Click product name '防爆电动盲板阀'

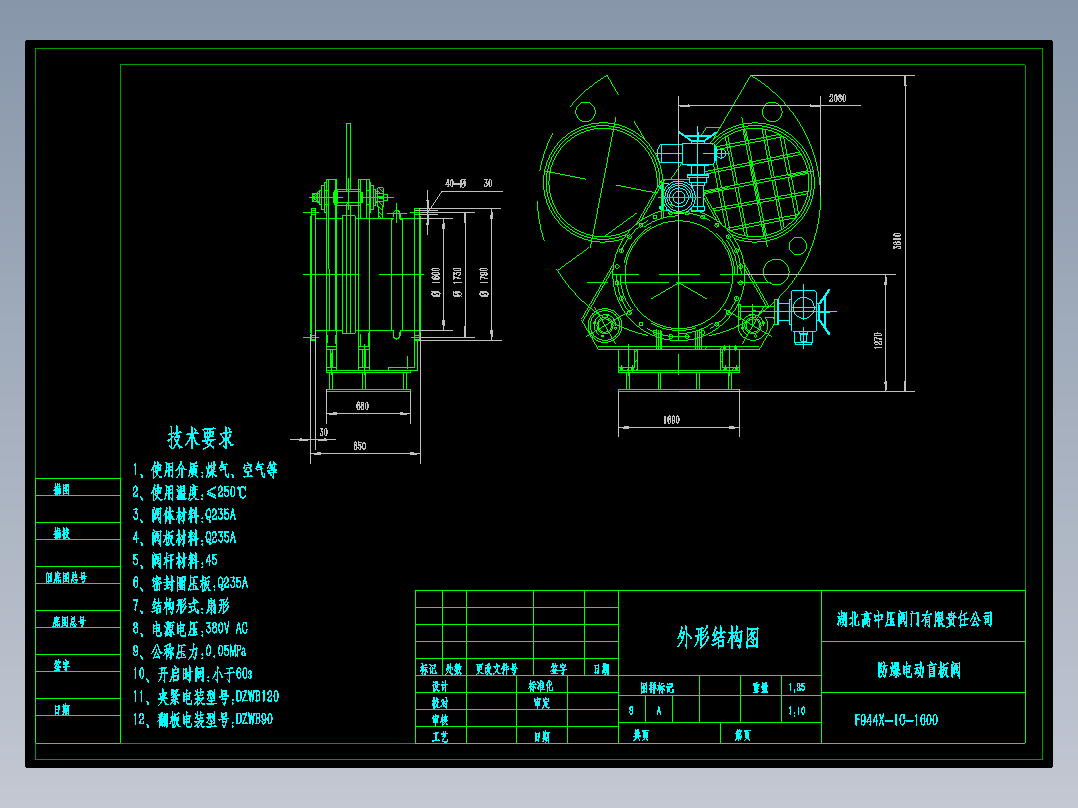click(x=919, y=669)
